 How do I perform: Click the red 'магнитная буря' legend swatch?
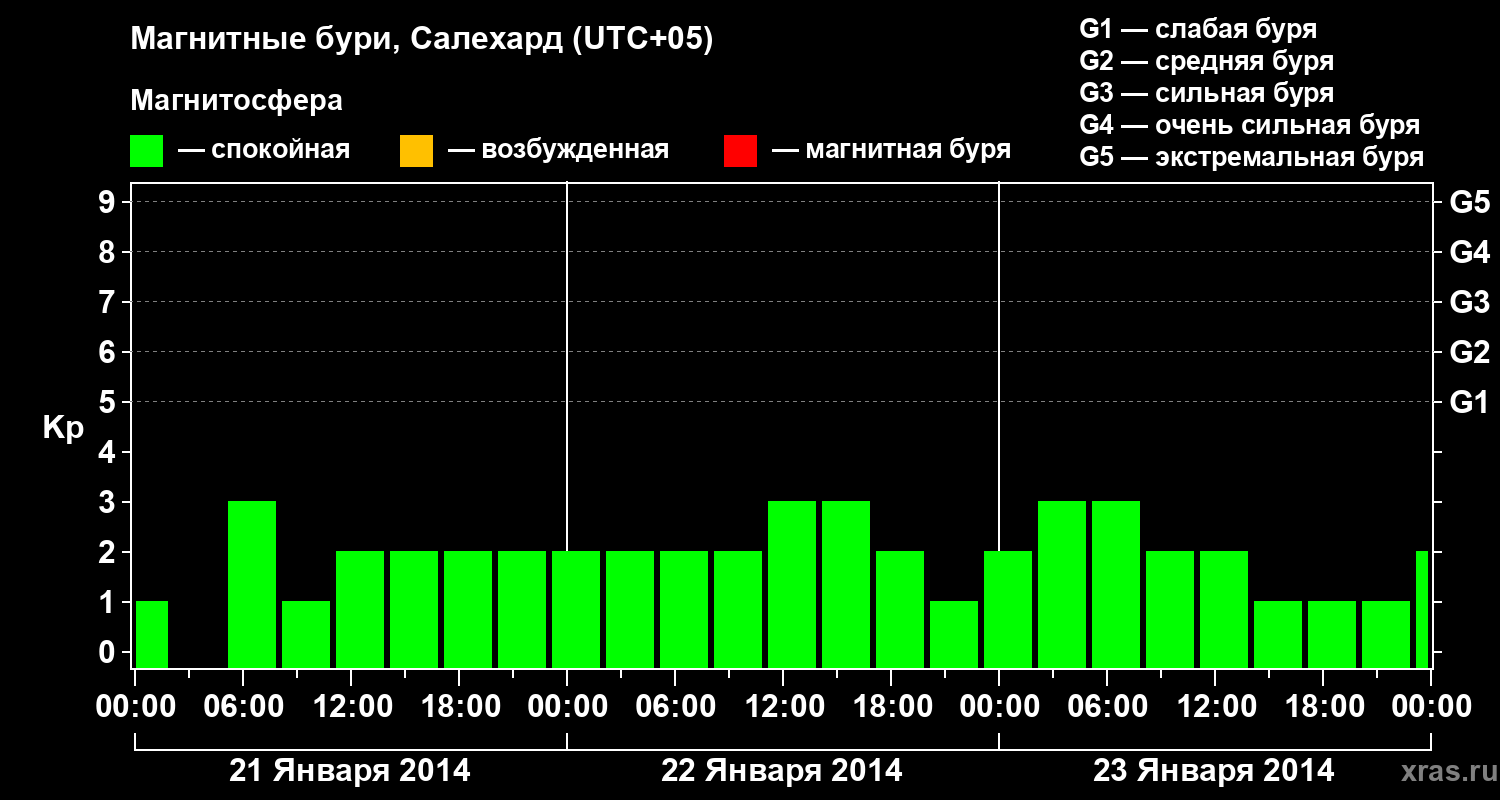(740, 151)
